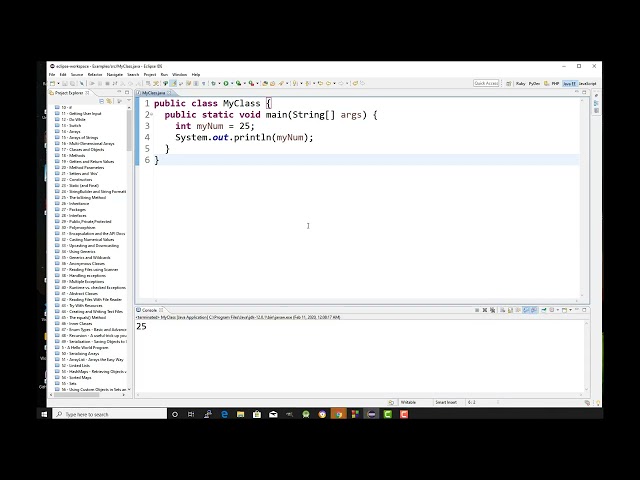
Task: Open the Navigate menu
Action: (x=115, y=75)
